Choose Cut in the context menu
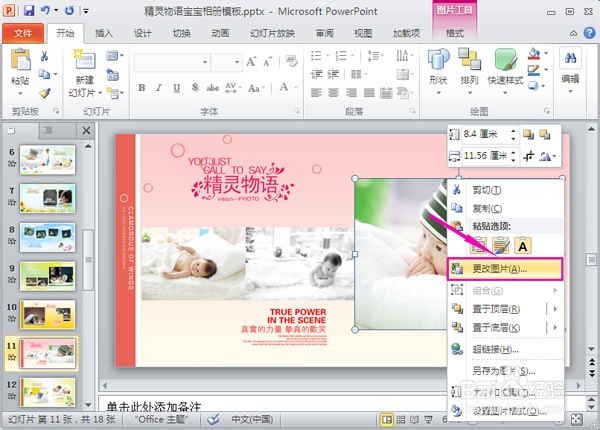The height and width of the screenshot is (430, 600). [x=505, y=190]
